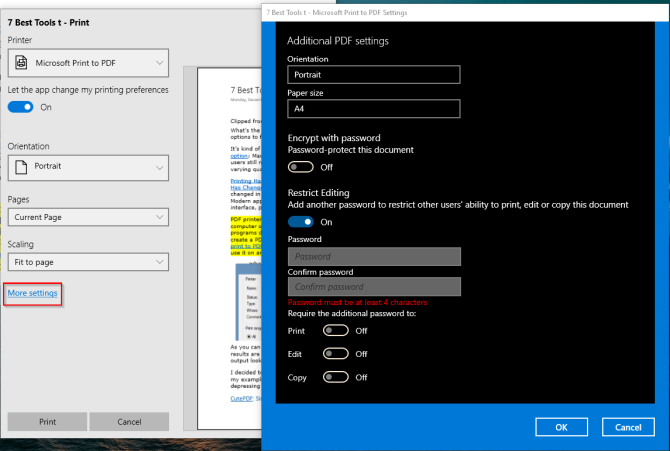
Task: Switch on the Copy password requirement
Action: [x=336, y=377]
